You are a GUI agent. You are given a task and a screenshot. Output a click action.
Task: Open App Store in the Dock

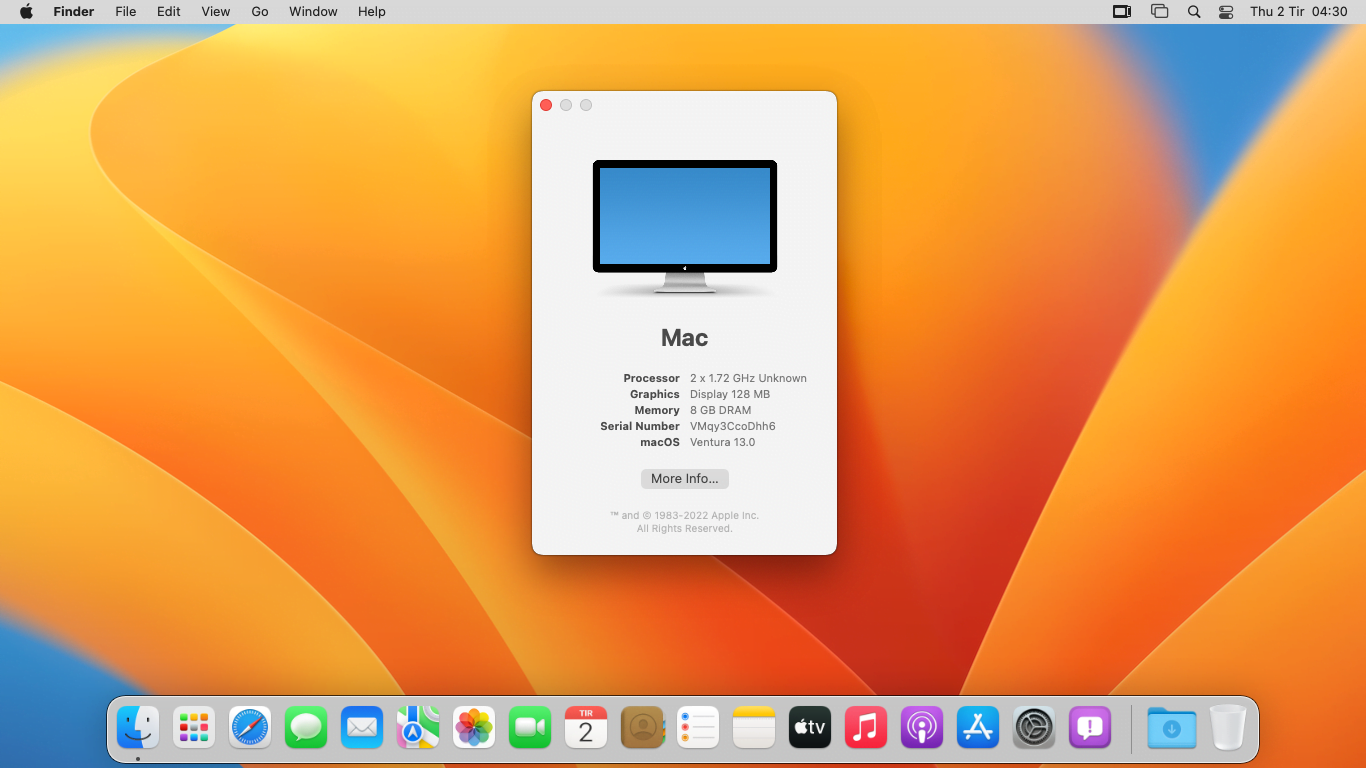(x=978, y=727)
